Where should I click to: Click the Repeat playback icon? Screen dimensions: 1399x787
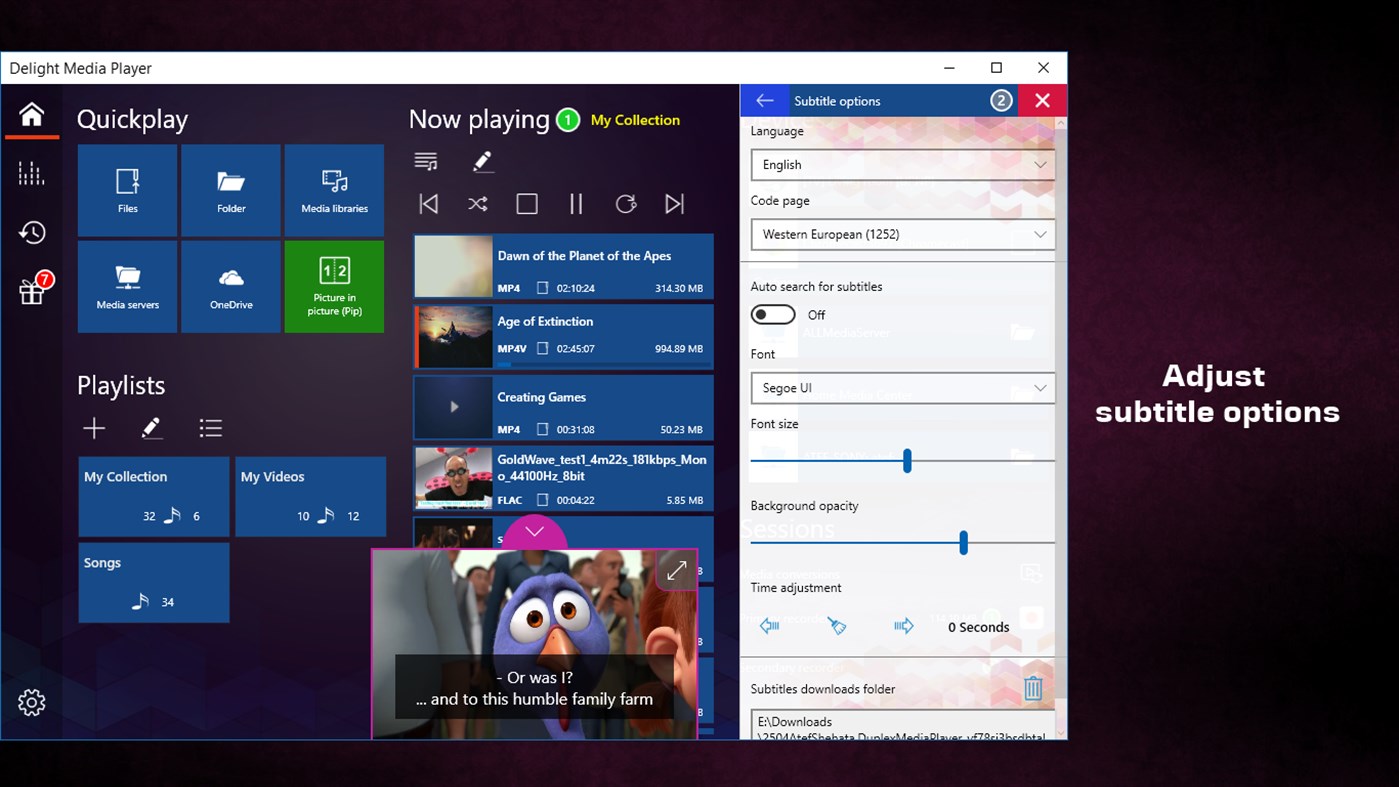(626, 203)
